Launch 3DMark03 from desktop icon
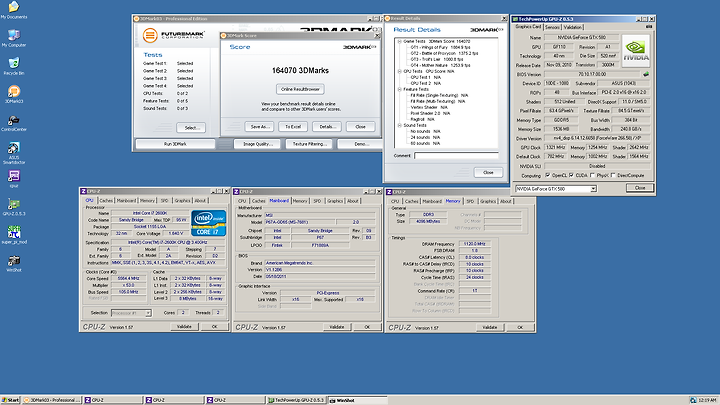Screen dimensions: 720x405 pyautogui.click(x=14, y=94)
